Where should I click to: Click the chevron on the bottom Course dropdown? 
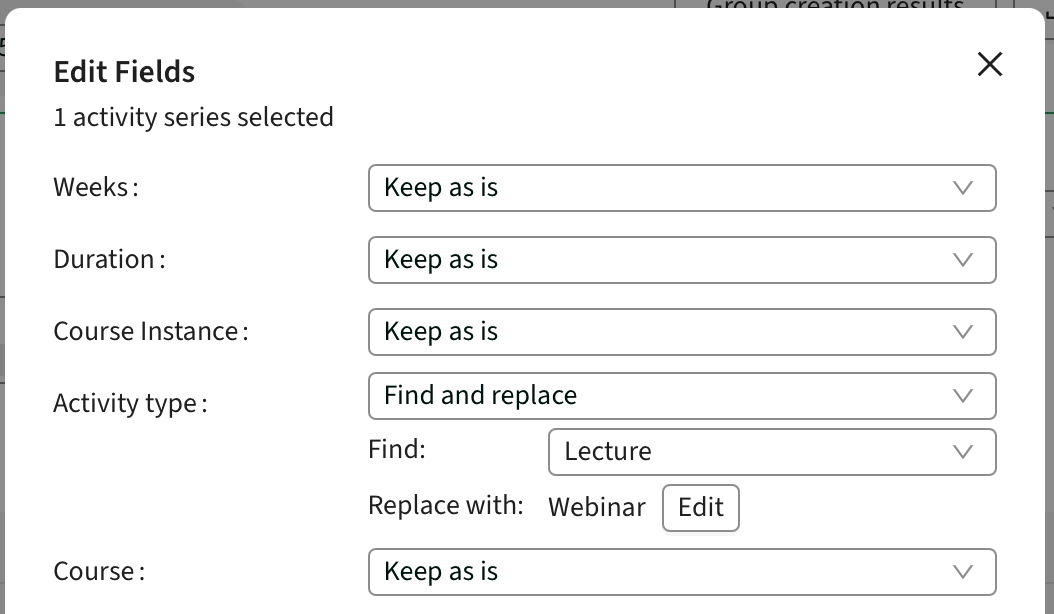963,572
